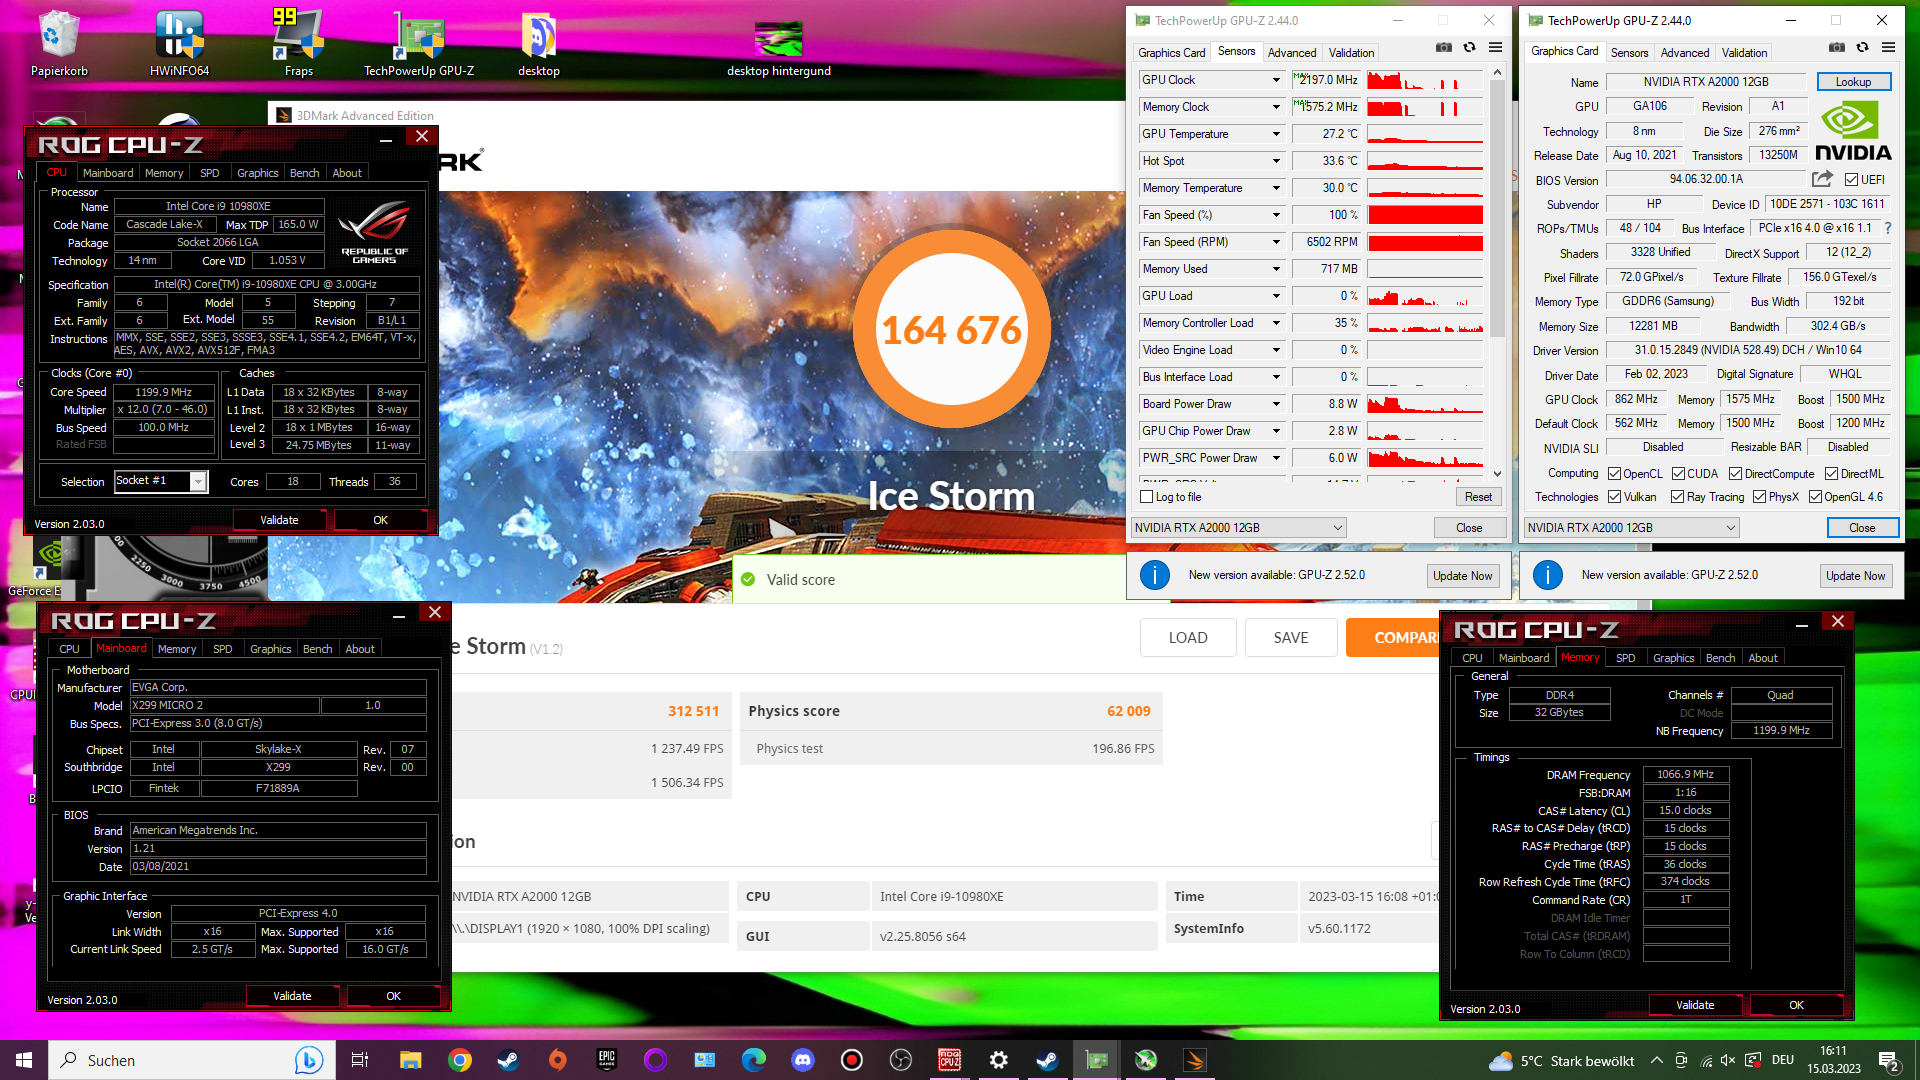The width and height of the screenshot is (1920, 1080).
Task: Open TechPowerUp GPU-Z desktop shortcut
Action: [419, 44]
